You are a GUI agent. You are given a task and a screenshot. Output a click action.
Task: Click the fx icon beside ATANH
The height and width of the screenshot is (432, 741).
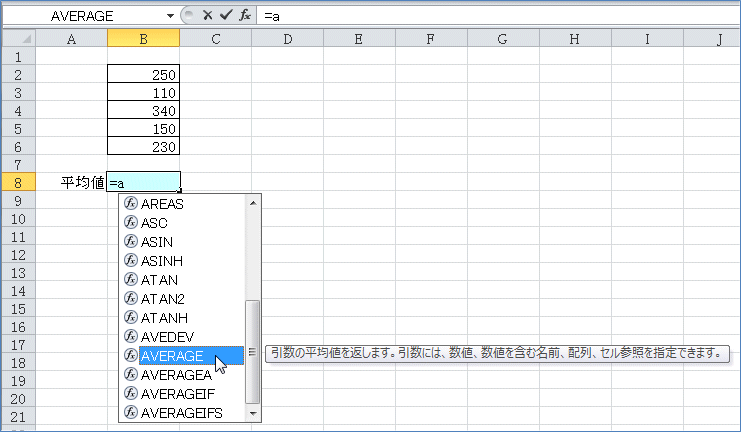pyautogui.click(x=130, y=317)
